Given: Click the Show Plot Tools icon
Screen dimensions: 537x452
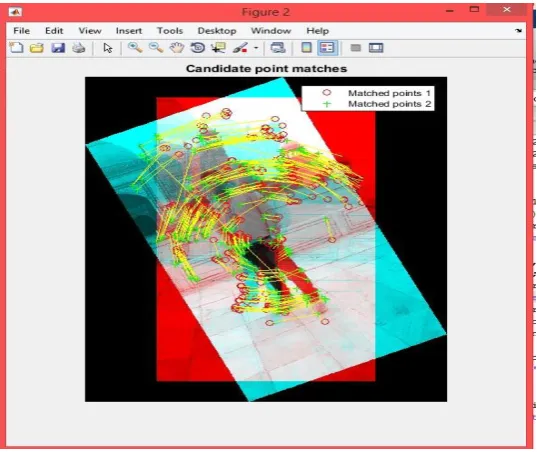Looking at the screenshot, I should (376, 48).
